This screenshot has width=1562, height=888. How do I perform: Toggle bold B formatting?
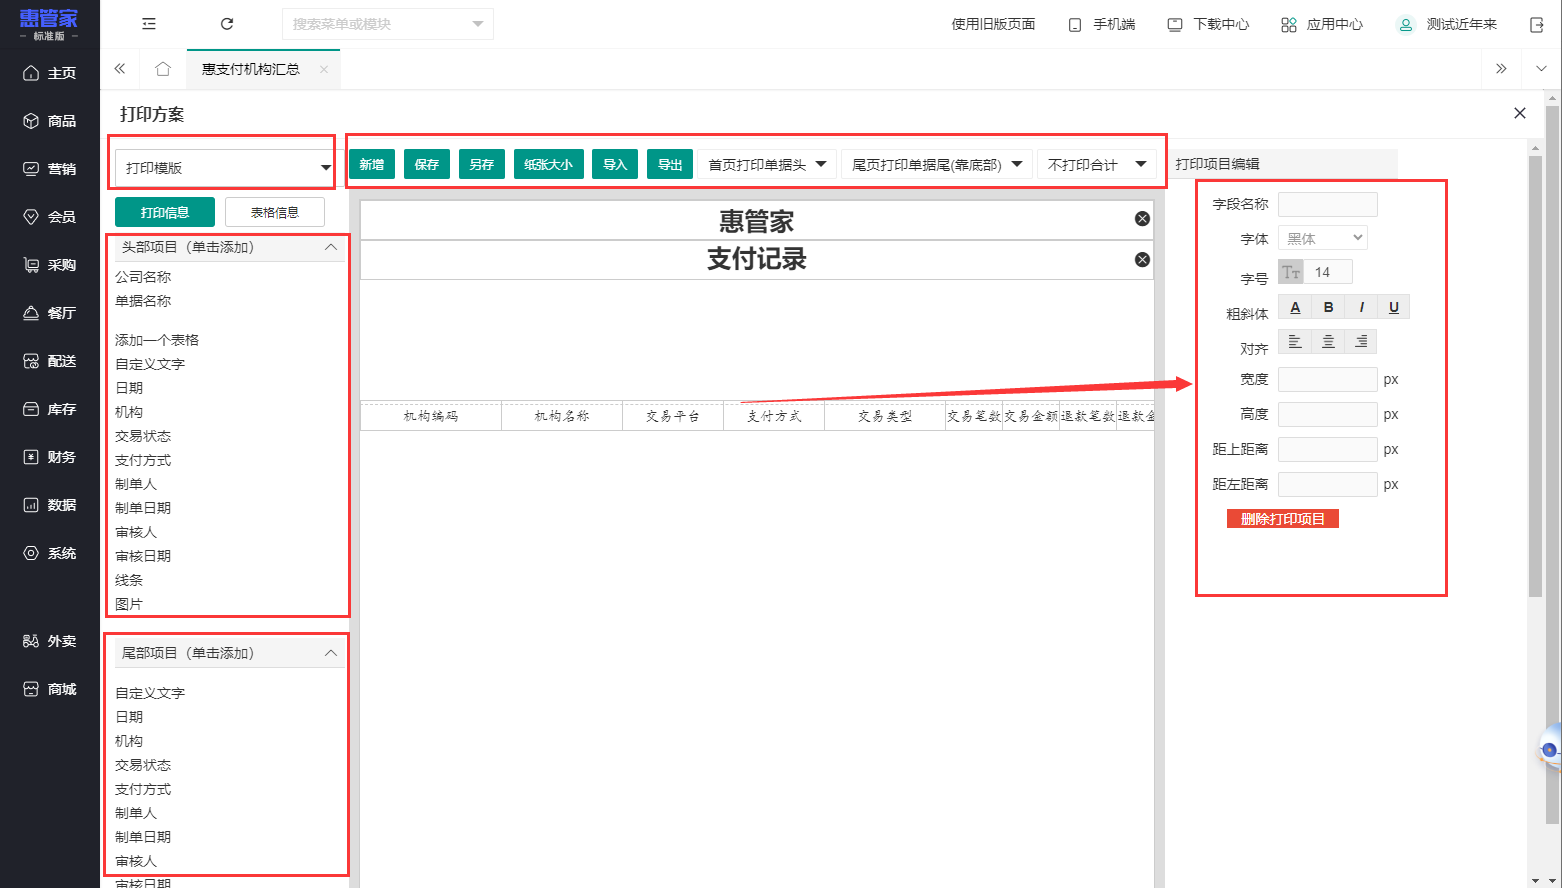[x=1328, y=307]
